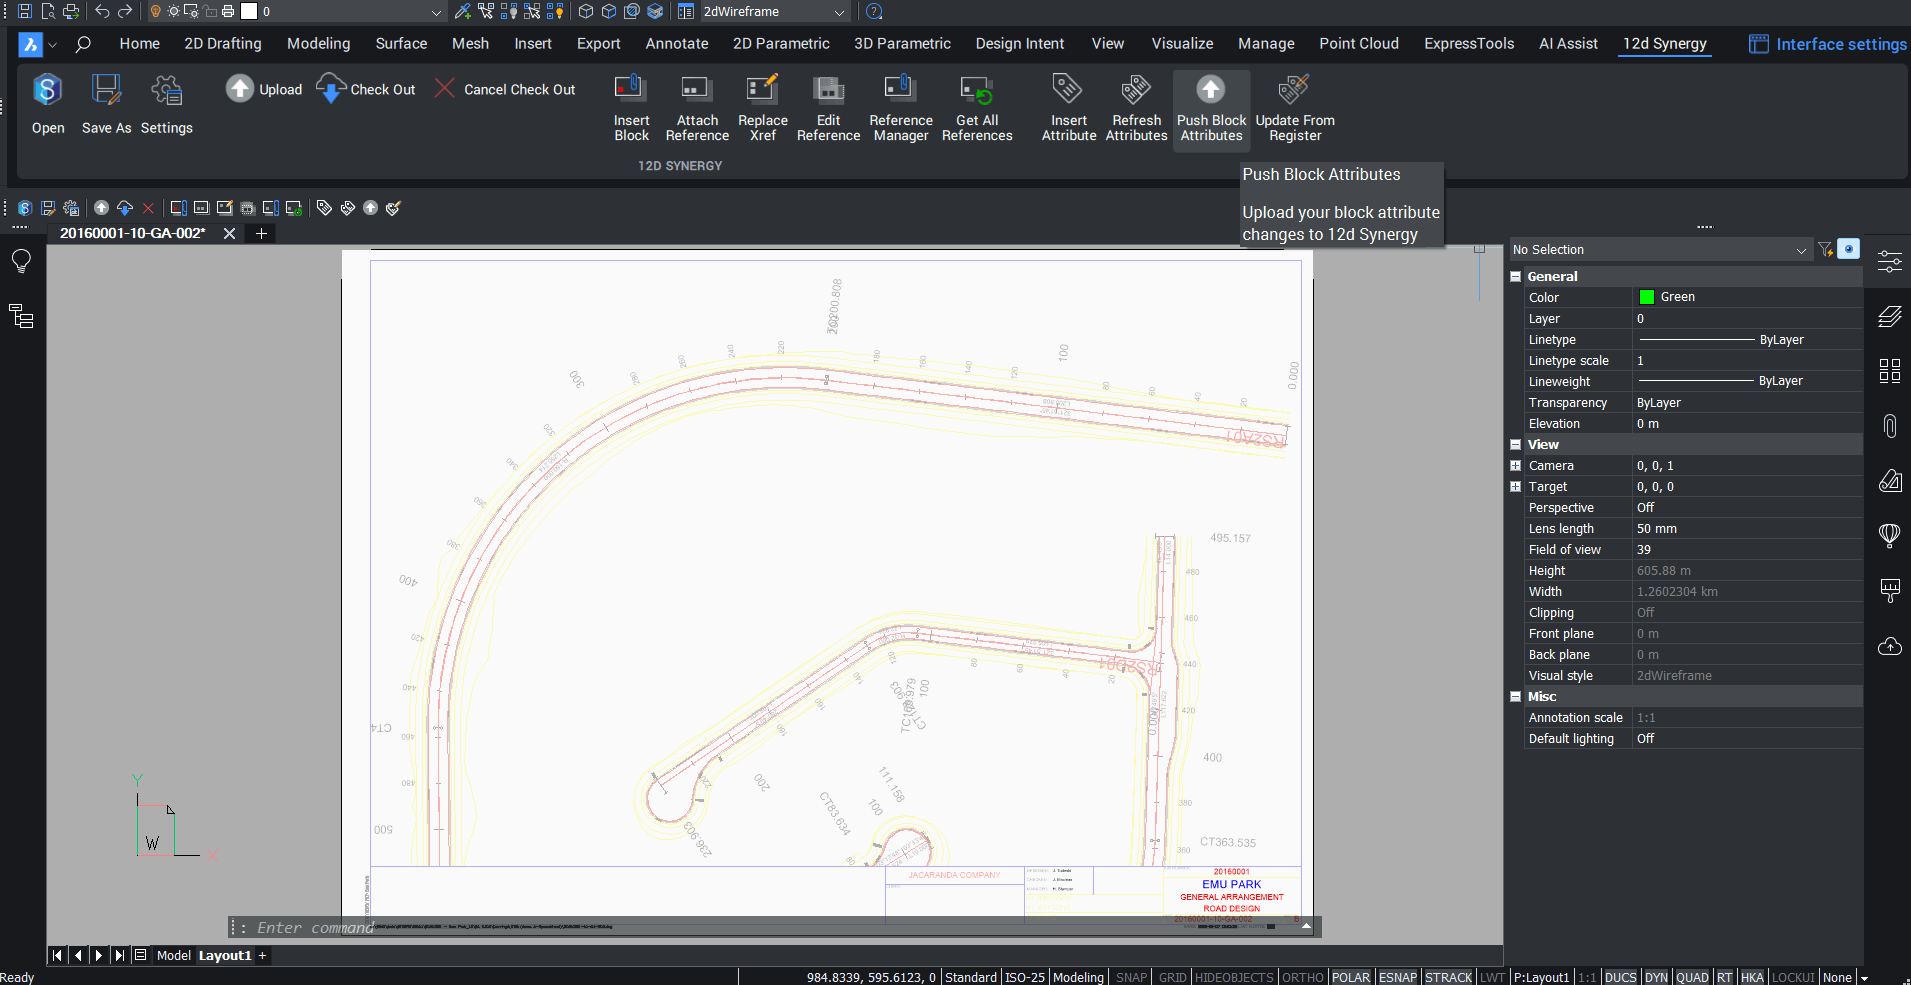The width and height of the screenshot is (1911, 985).
Task: Open the No Selection dropdown
Action: [1660, 250]
